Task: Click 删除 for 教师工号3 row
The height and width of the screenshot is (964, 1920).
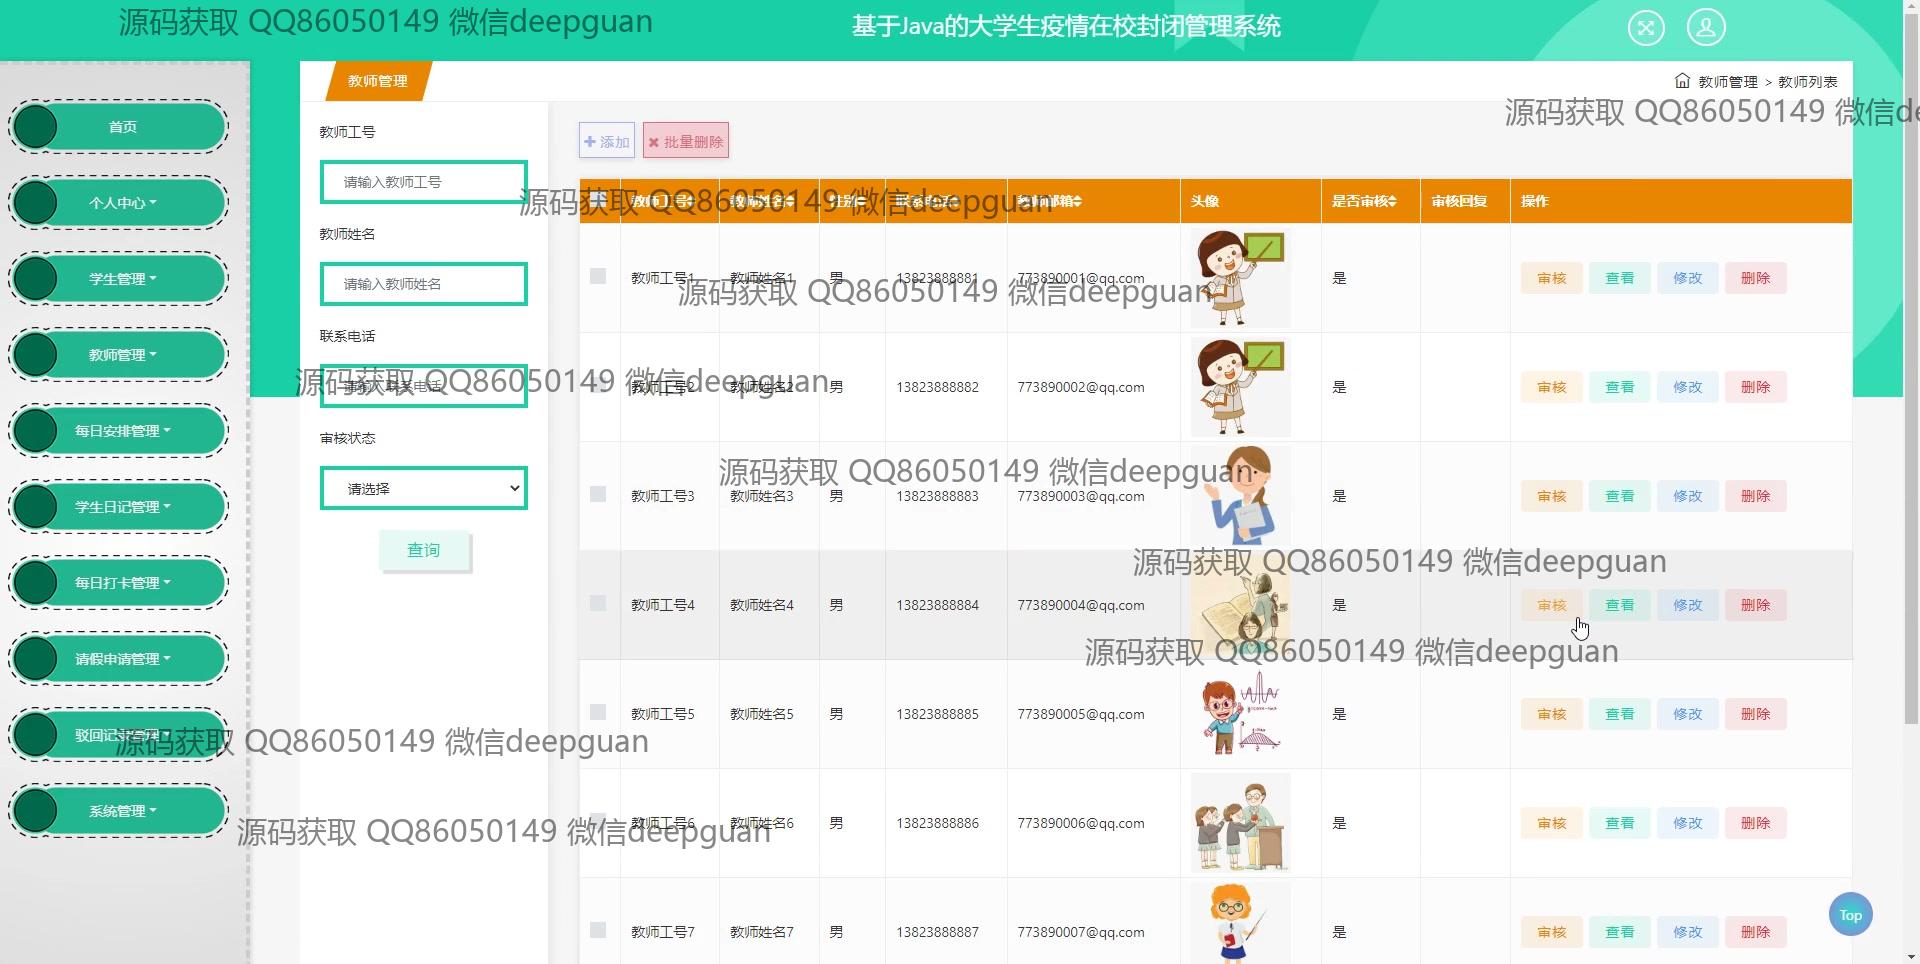Action: coord(1755,496)
